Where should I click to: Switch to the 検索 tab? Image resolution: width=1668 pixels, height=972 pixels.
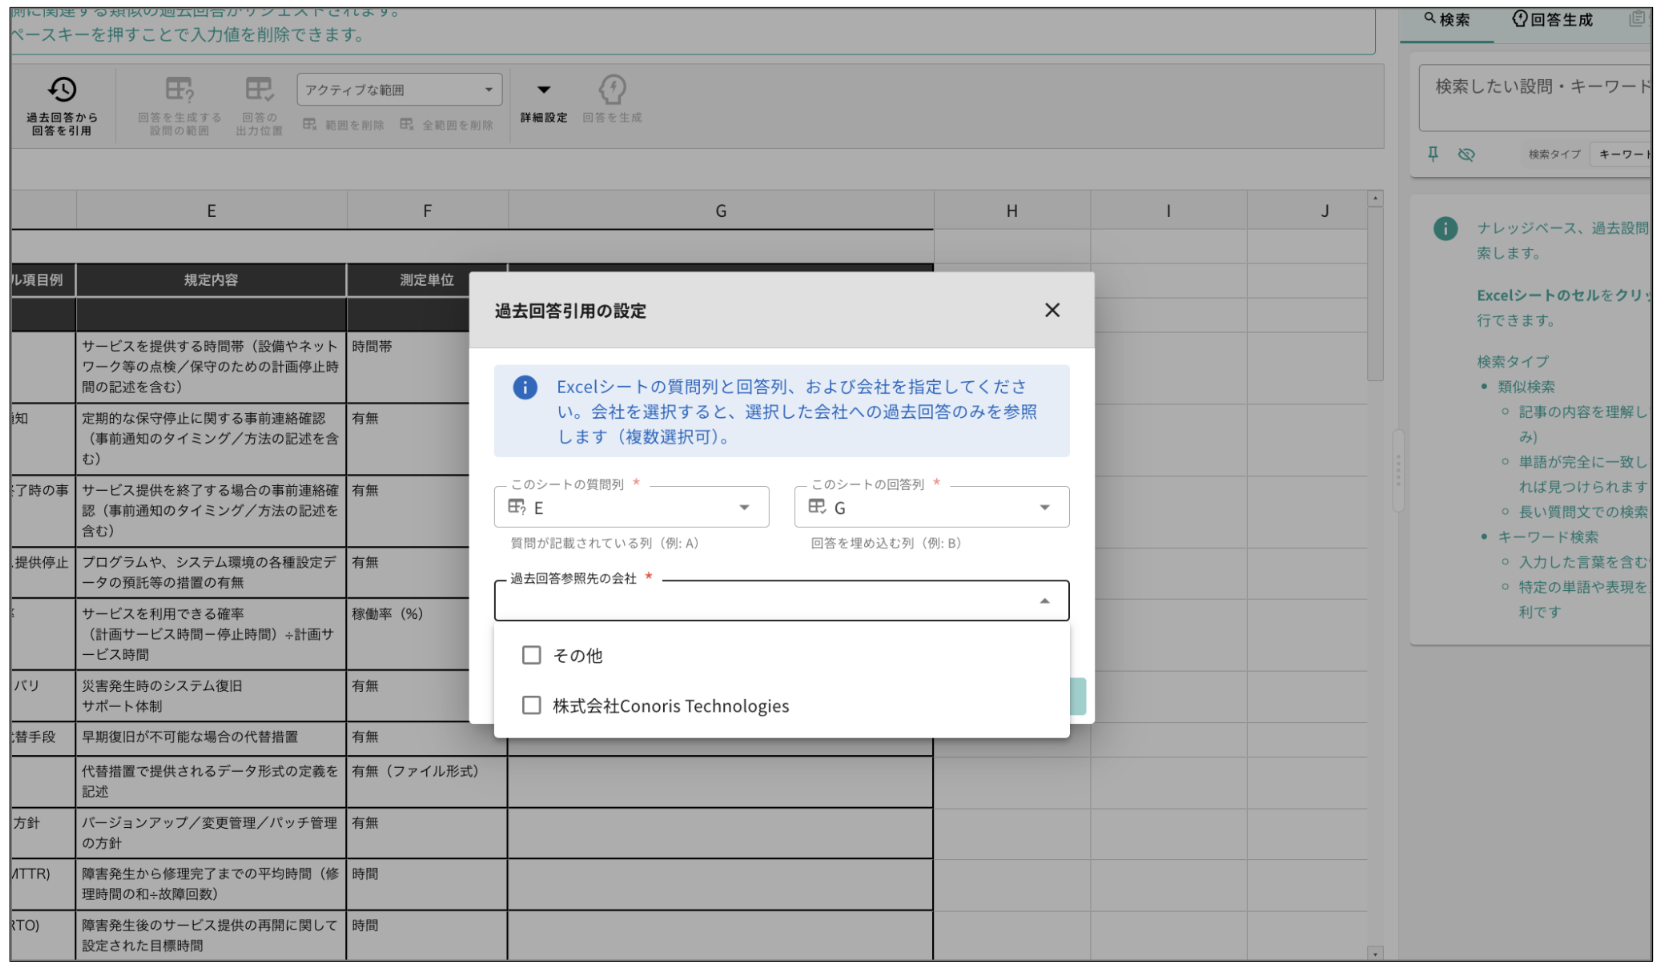(x=1447, y=20)
